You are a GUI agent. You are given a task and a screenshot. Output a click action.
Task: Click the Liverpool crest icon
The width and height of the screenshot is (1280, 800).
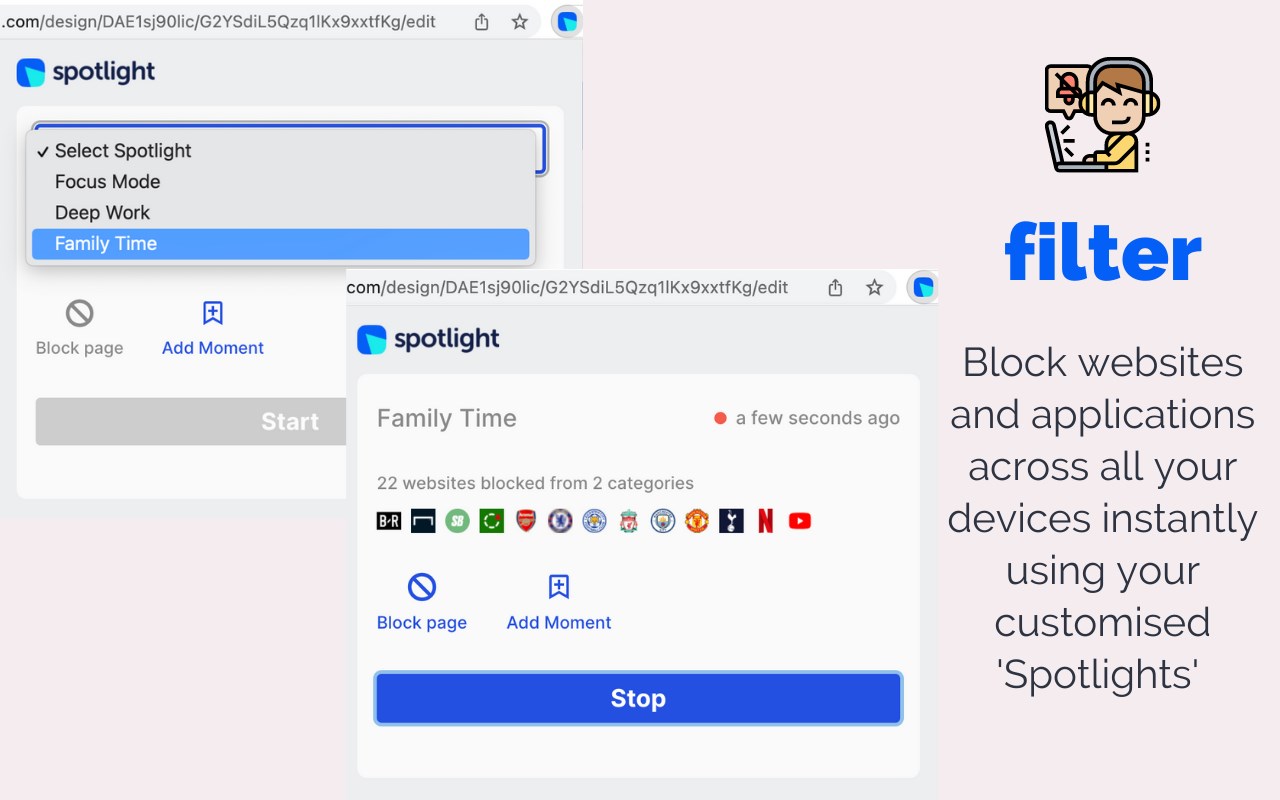pyautogui.click(x=628, y=521)
